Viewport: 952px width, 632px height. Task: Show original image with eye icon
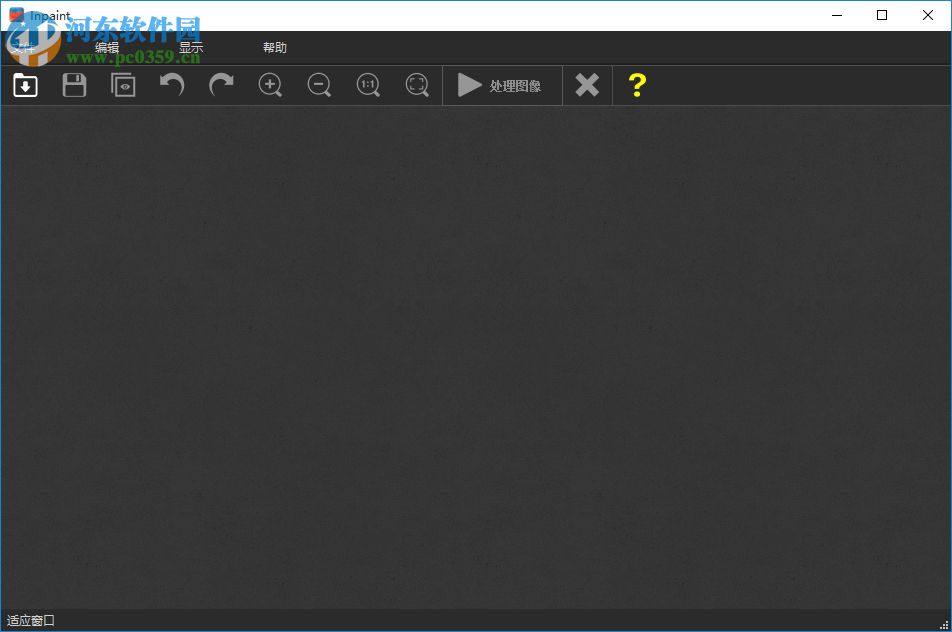coord(123,85)
